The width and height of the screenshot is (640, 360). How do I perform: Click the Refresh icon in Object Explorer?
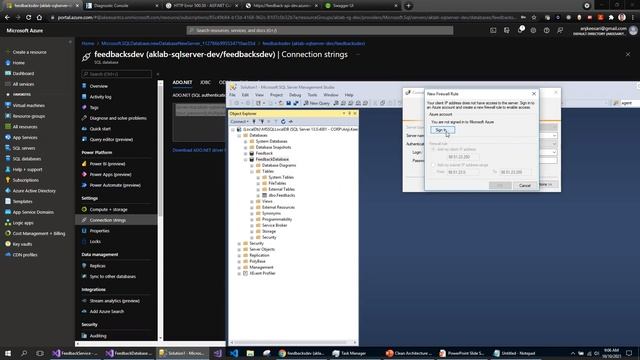point(283,122)
